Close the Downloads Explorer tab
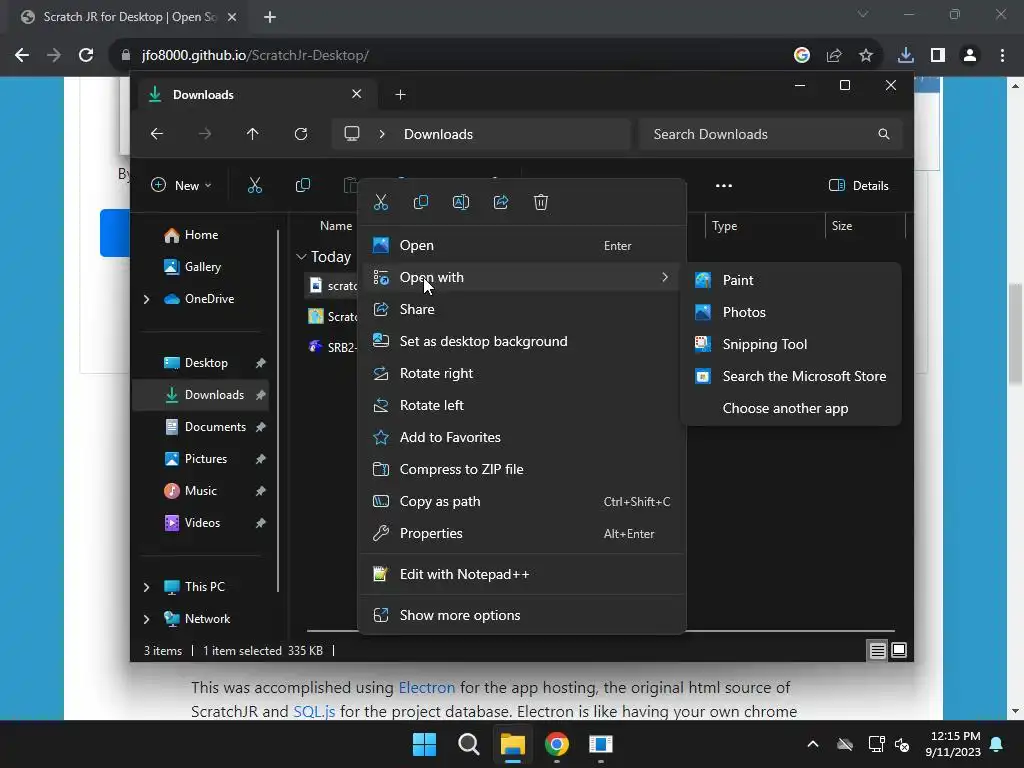This screenshot has width=1024, height=768. (357, 94)
